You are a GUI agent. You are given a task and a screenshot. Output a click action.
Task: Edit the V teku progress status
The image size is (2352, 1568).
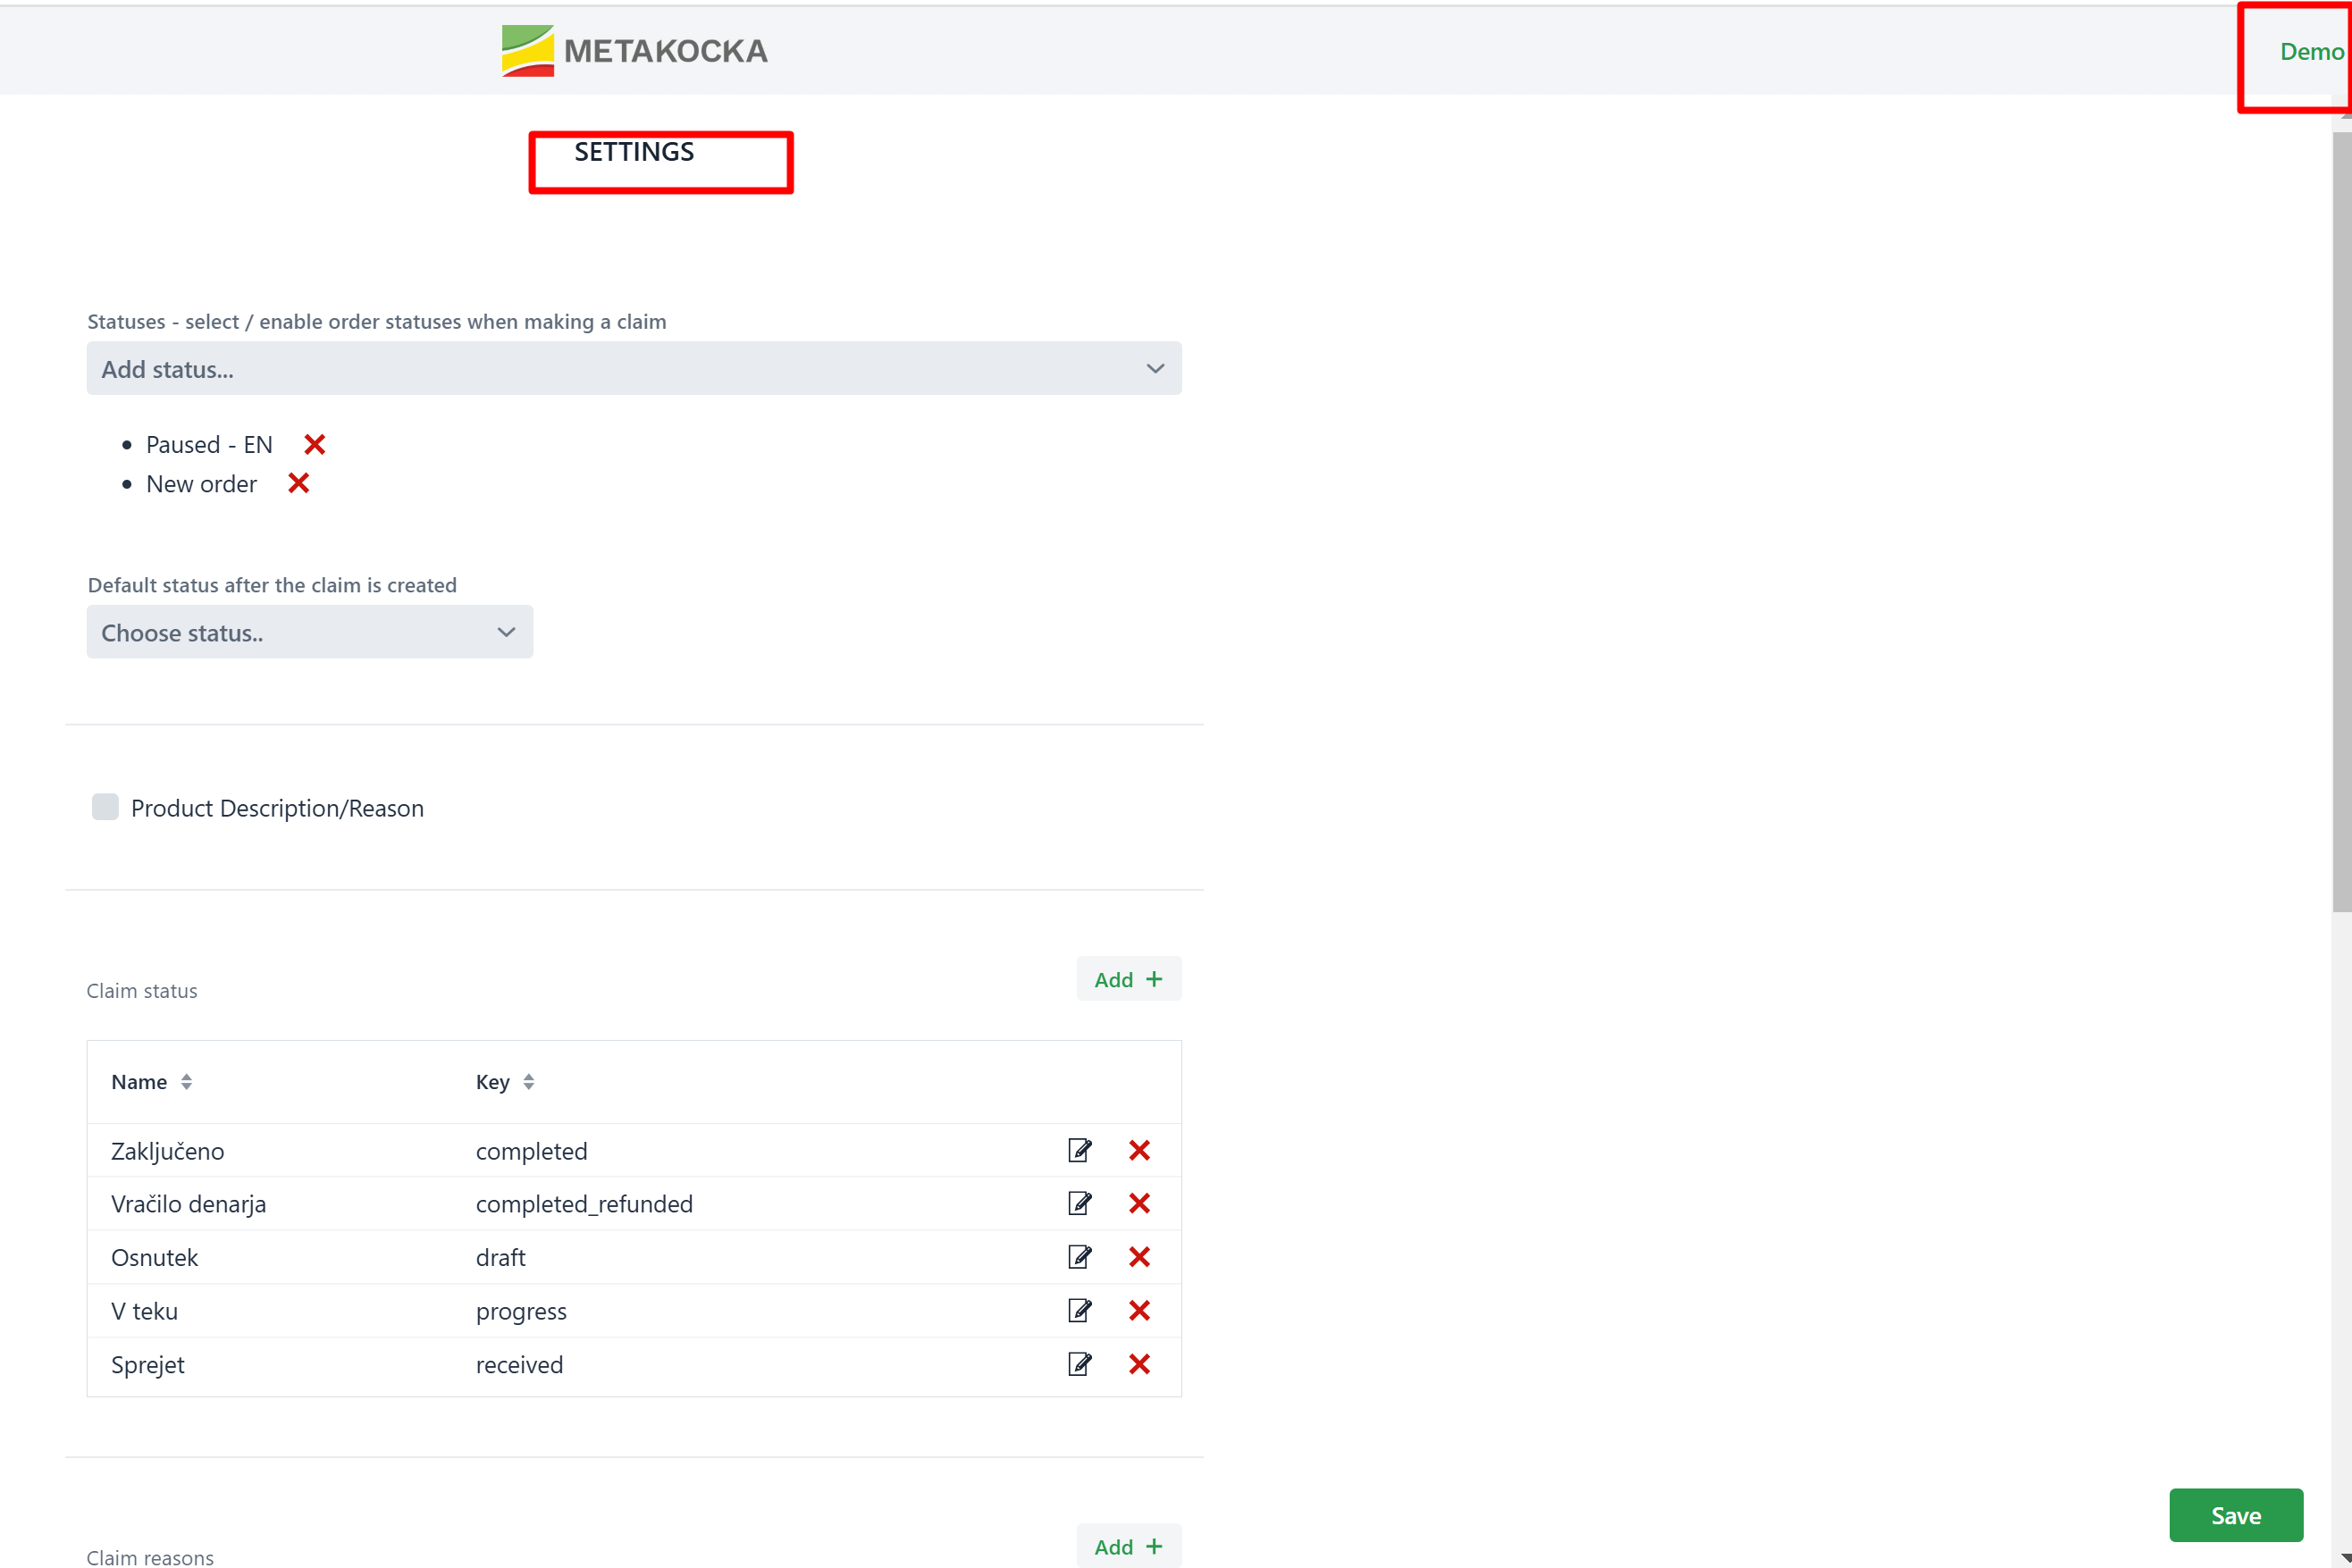(x=1079, y=1310)
